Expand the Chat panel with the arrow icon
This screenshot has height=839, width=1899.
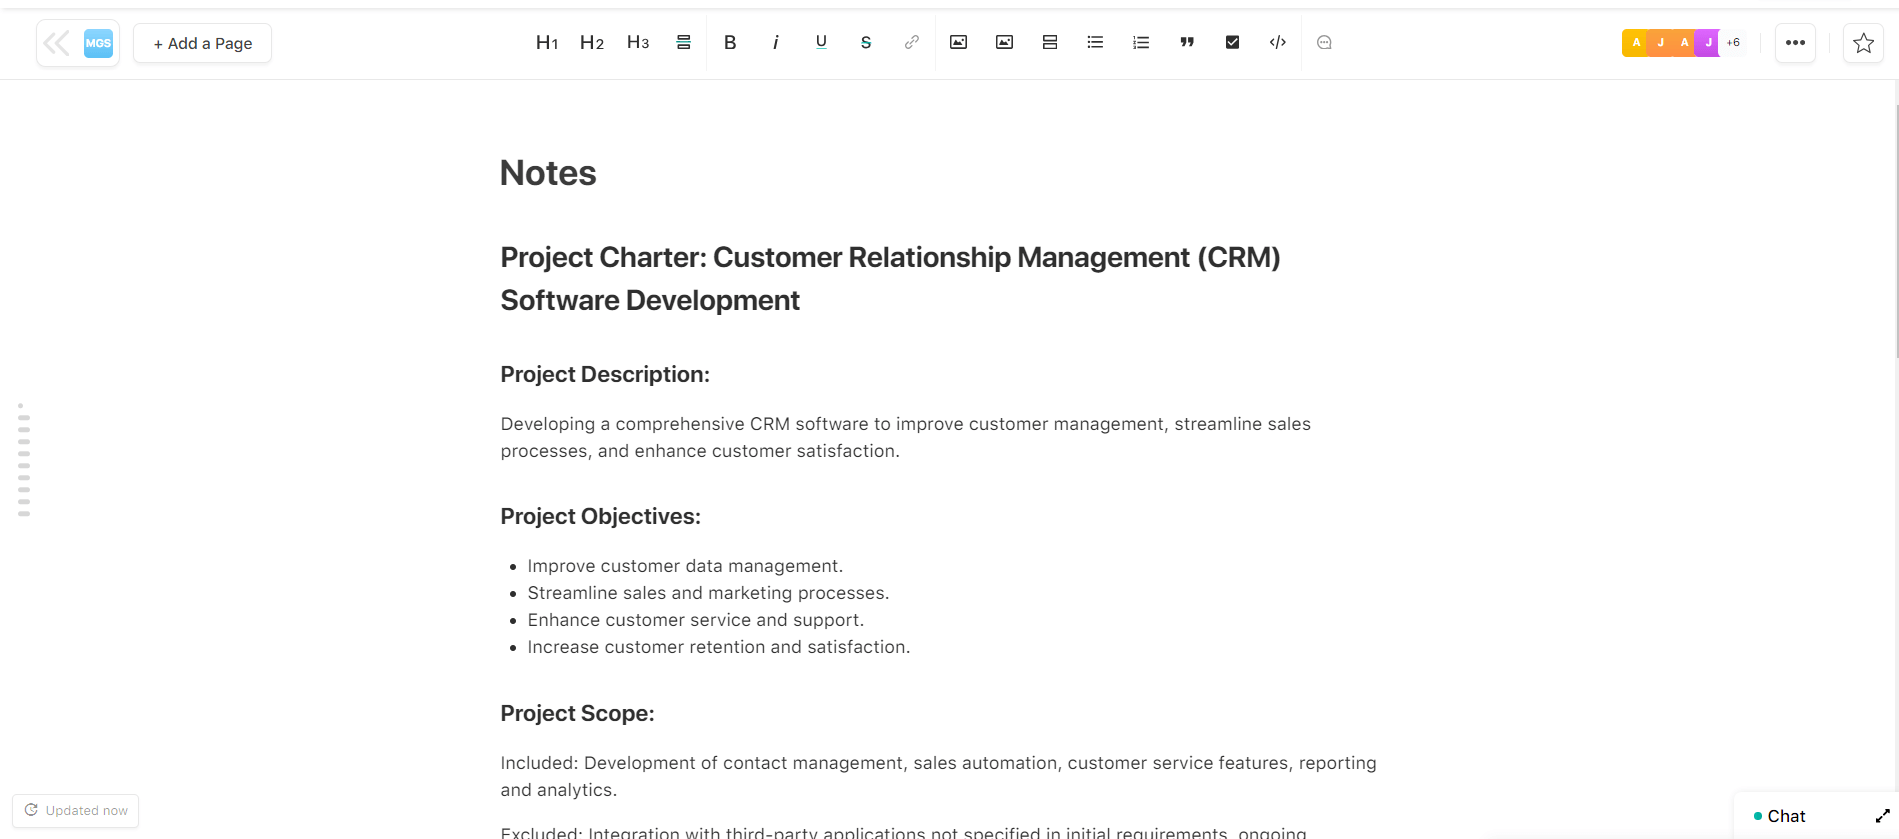click(1882, 816)
